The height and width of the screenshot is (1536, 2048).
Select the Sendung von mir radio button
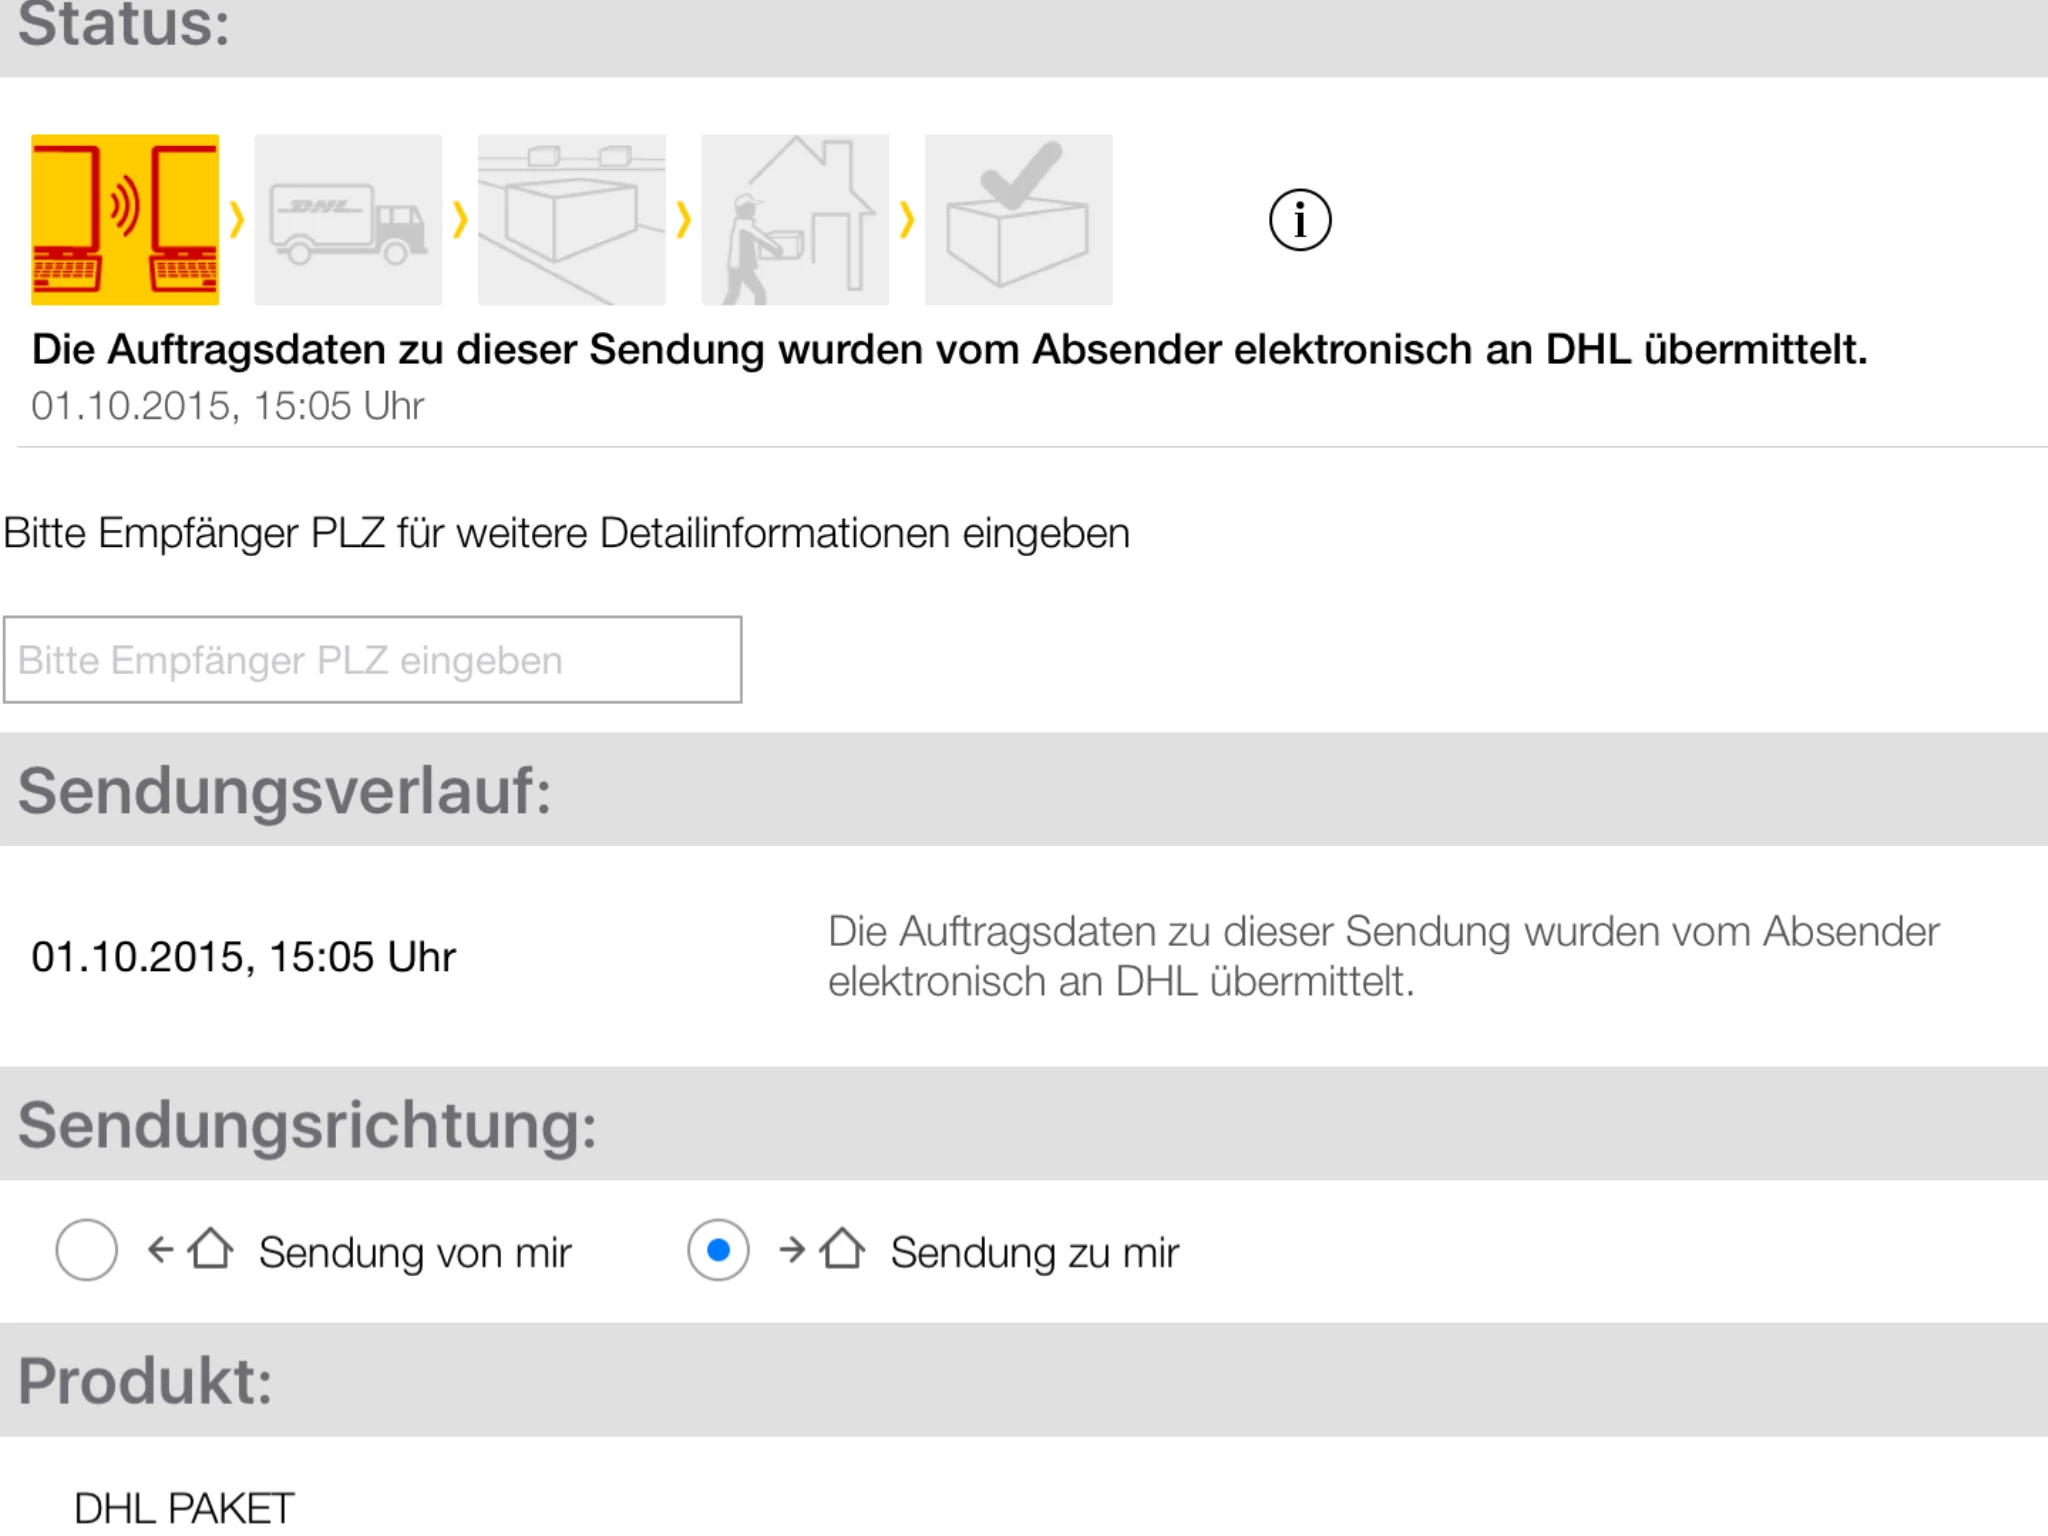pos(87,1250)
